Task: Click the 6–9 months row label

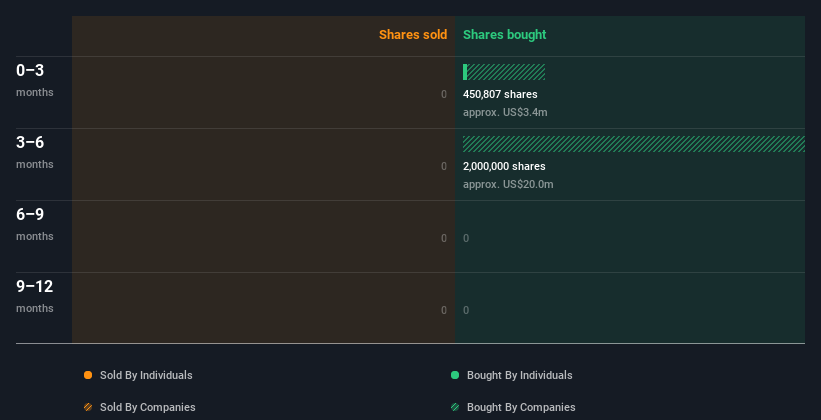Action: click(x=35, y=224)
